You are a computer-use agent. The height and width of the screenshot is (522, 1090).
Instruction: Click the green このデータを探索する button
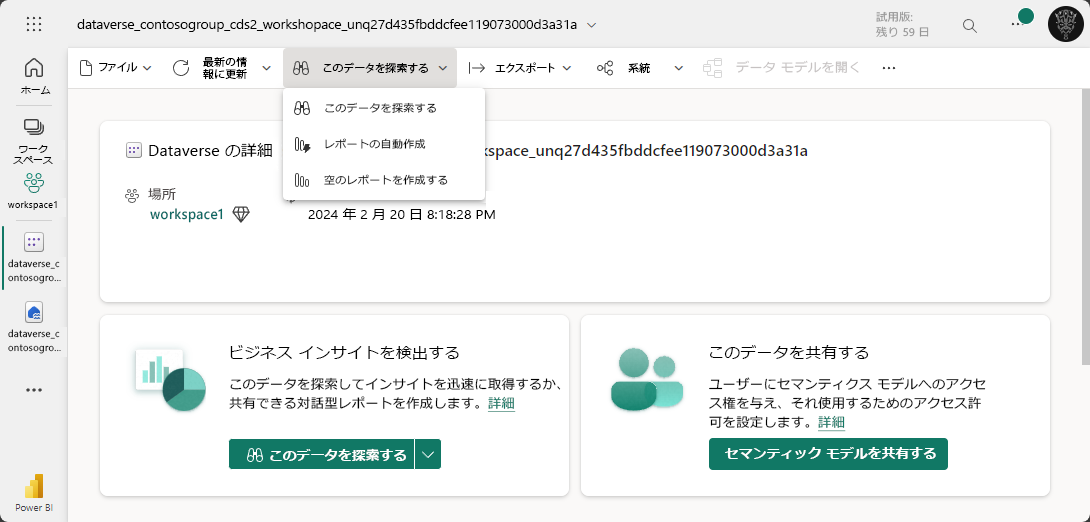321,455
